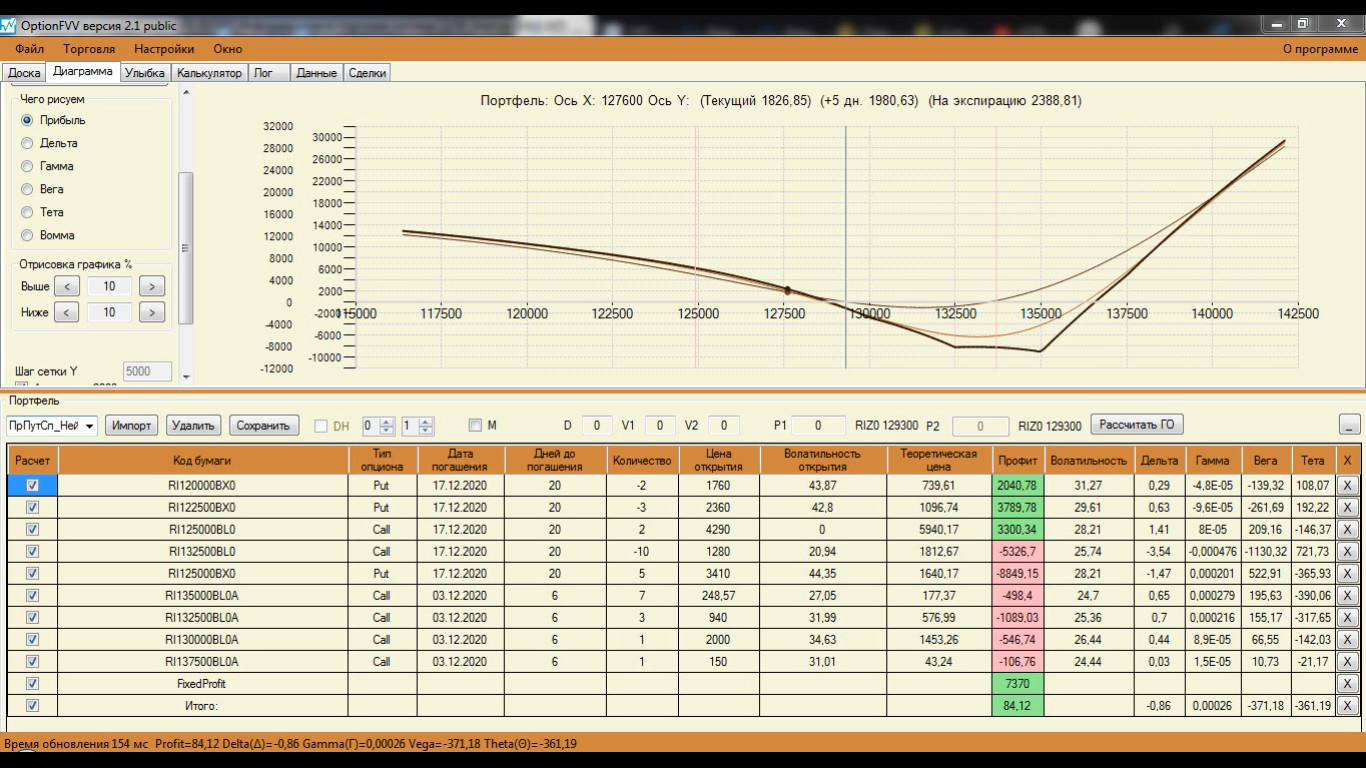Click the 'Рассчитать ГО' button
The image size is (1366, 768).
pos(1137,424)
